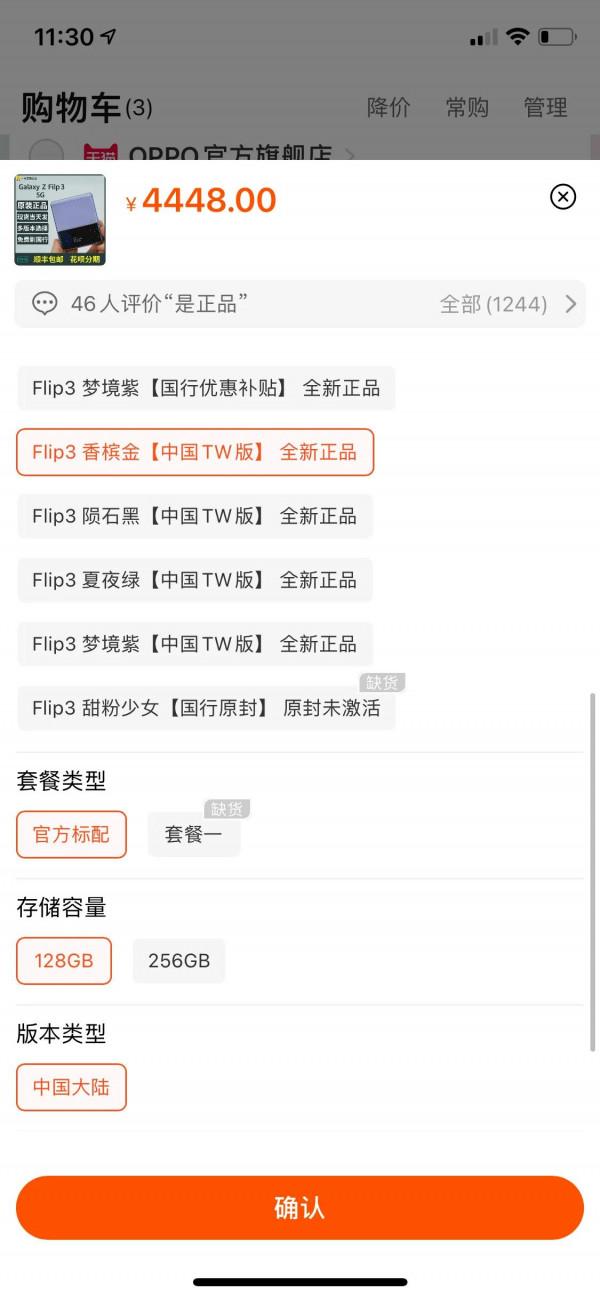Choose Flip3 陨石黑【中国TW版】 color

195,515
